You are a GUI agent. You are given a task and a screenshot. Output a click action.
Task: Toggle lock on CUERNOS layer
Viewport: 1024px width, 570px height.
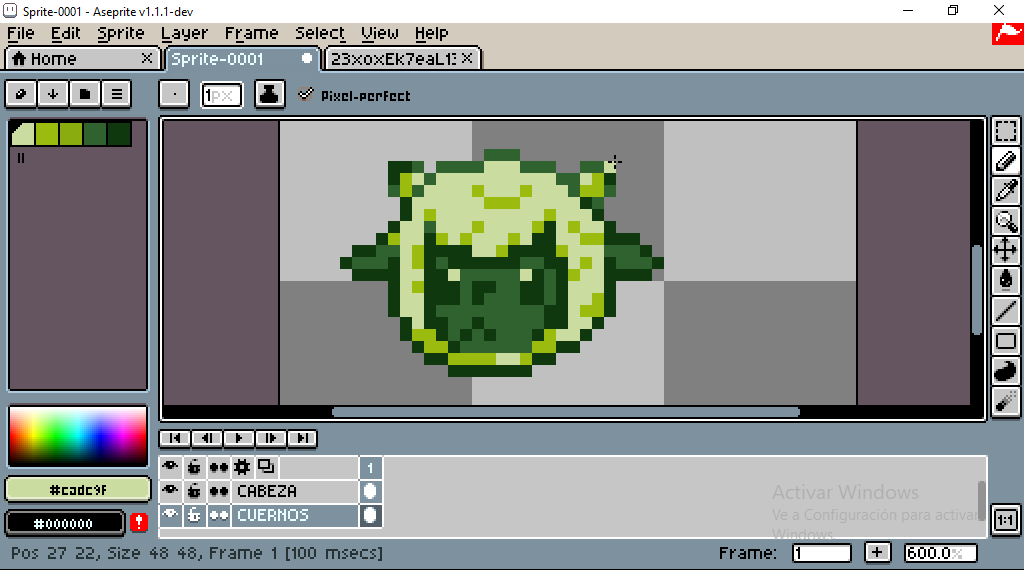[x=194, y=515]
